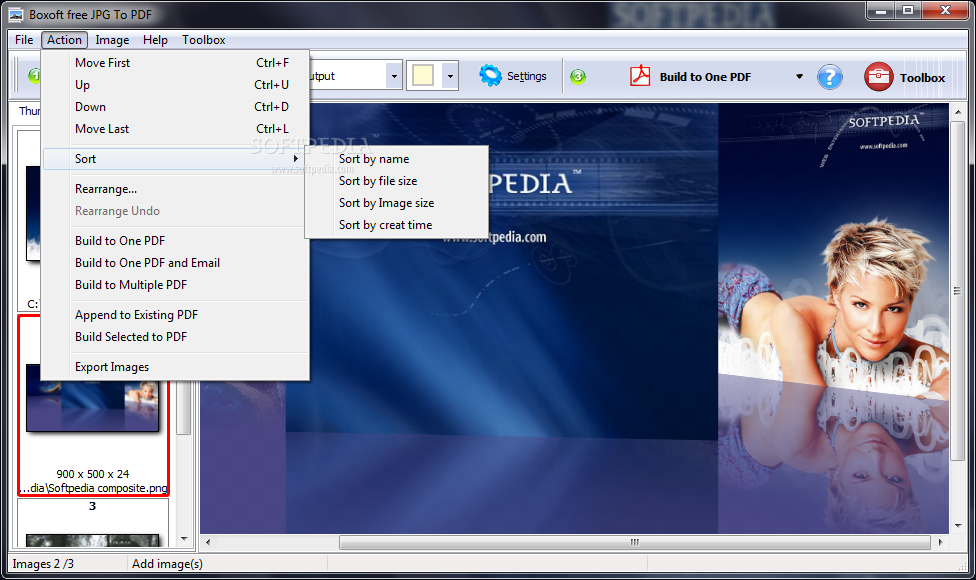
Task: Choose Append to Existing PDF
Action: (x=176, y=315)
